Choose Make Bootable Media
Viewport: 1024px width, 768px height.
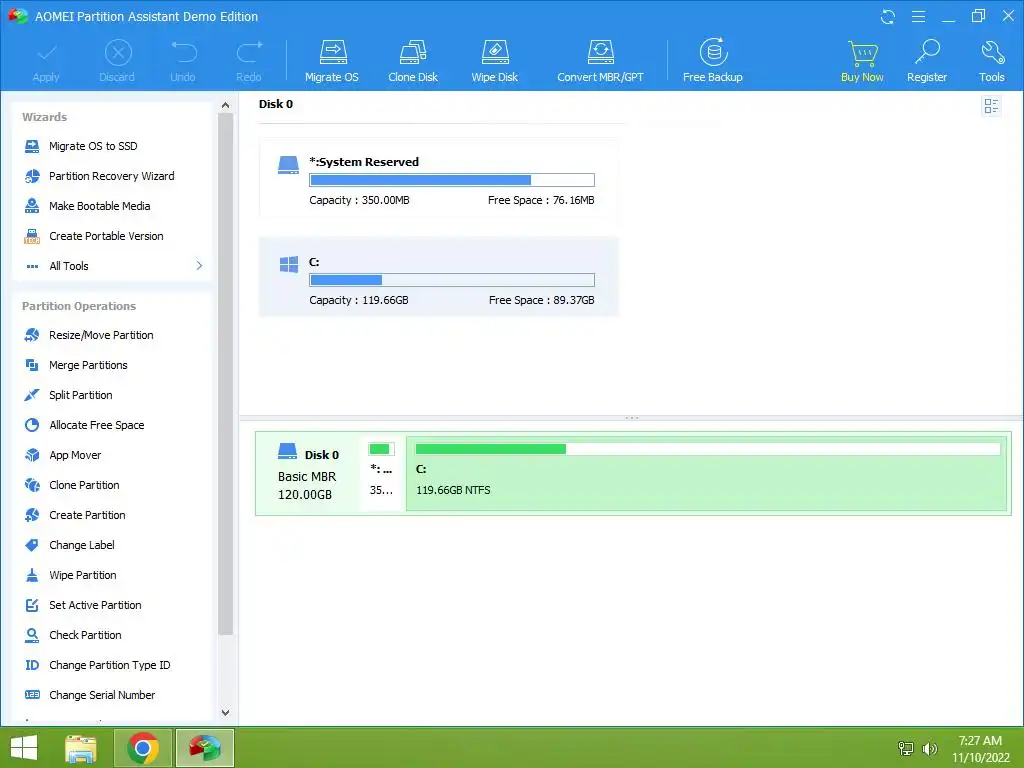[x=99, y=206]
